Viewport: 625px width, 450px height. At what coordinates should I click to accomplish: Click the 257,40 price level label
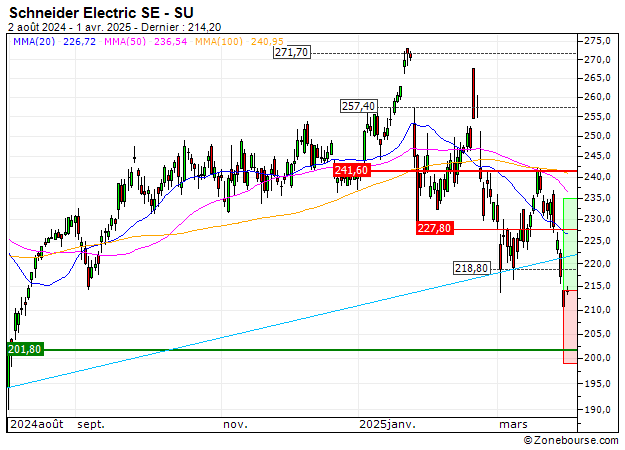[359, 106]
